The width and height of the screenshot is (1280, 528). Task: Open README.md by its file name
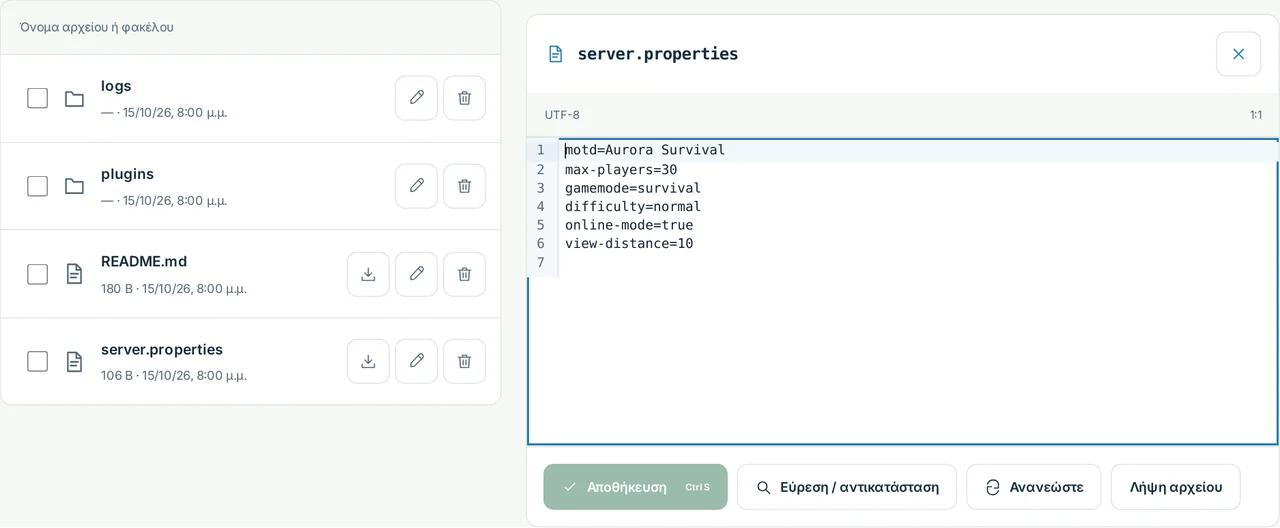(144, 261)
